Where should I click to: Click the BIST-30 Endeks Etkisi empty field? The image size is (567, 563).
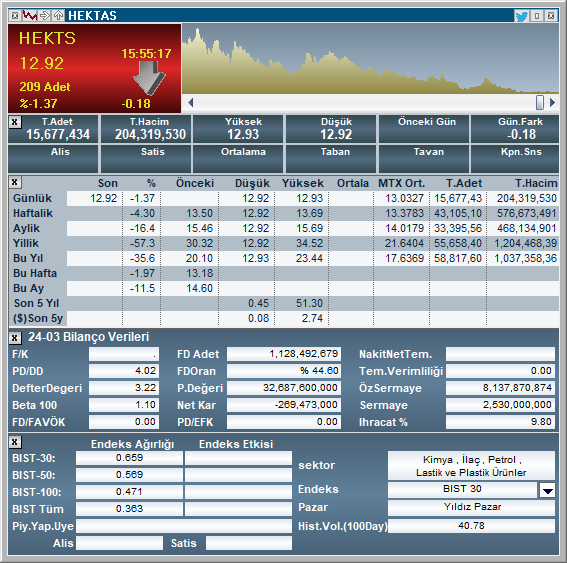238,458
